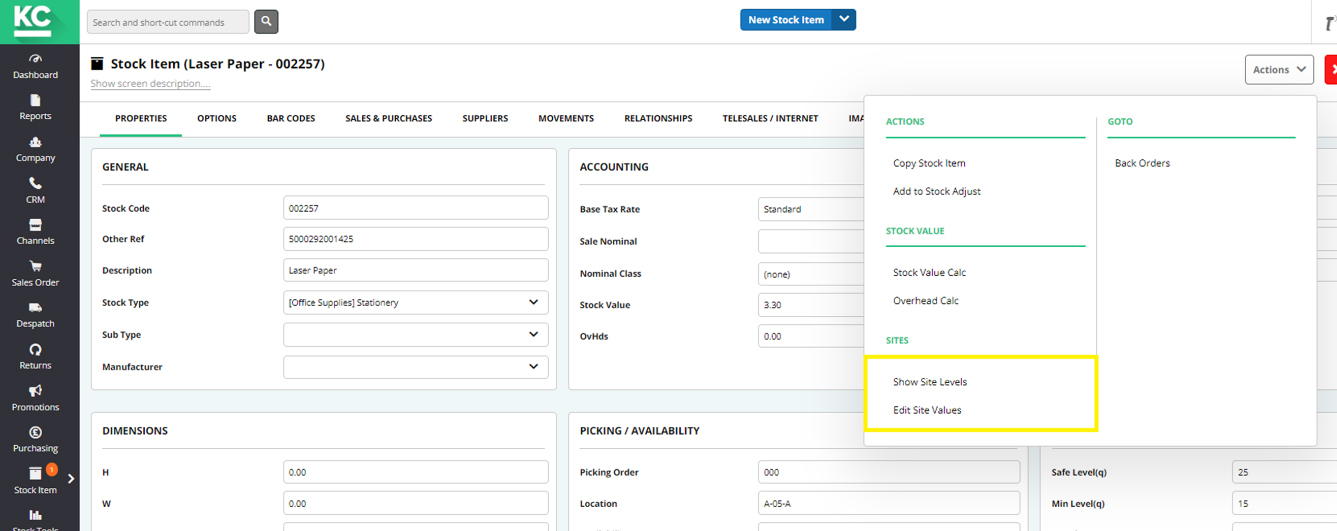Select Edit Site Values
The height and width of the screenshot is (531, 1337).
click(927, 410)
